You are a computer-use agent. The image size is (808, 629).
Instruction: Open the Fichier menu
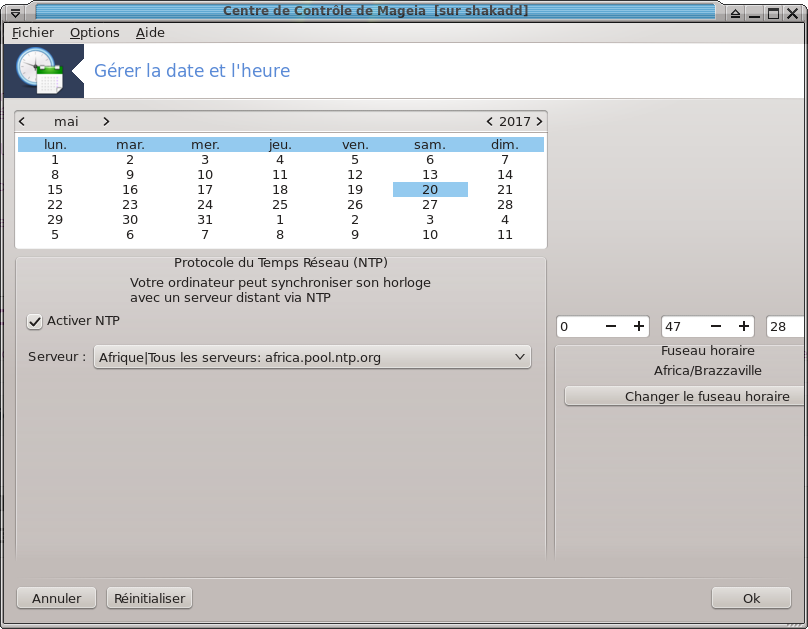32,32
